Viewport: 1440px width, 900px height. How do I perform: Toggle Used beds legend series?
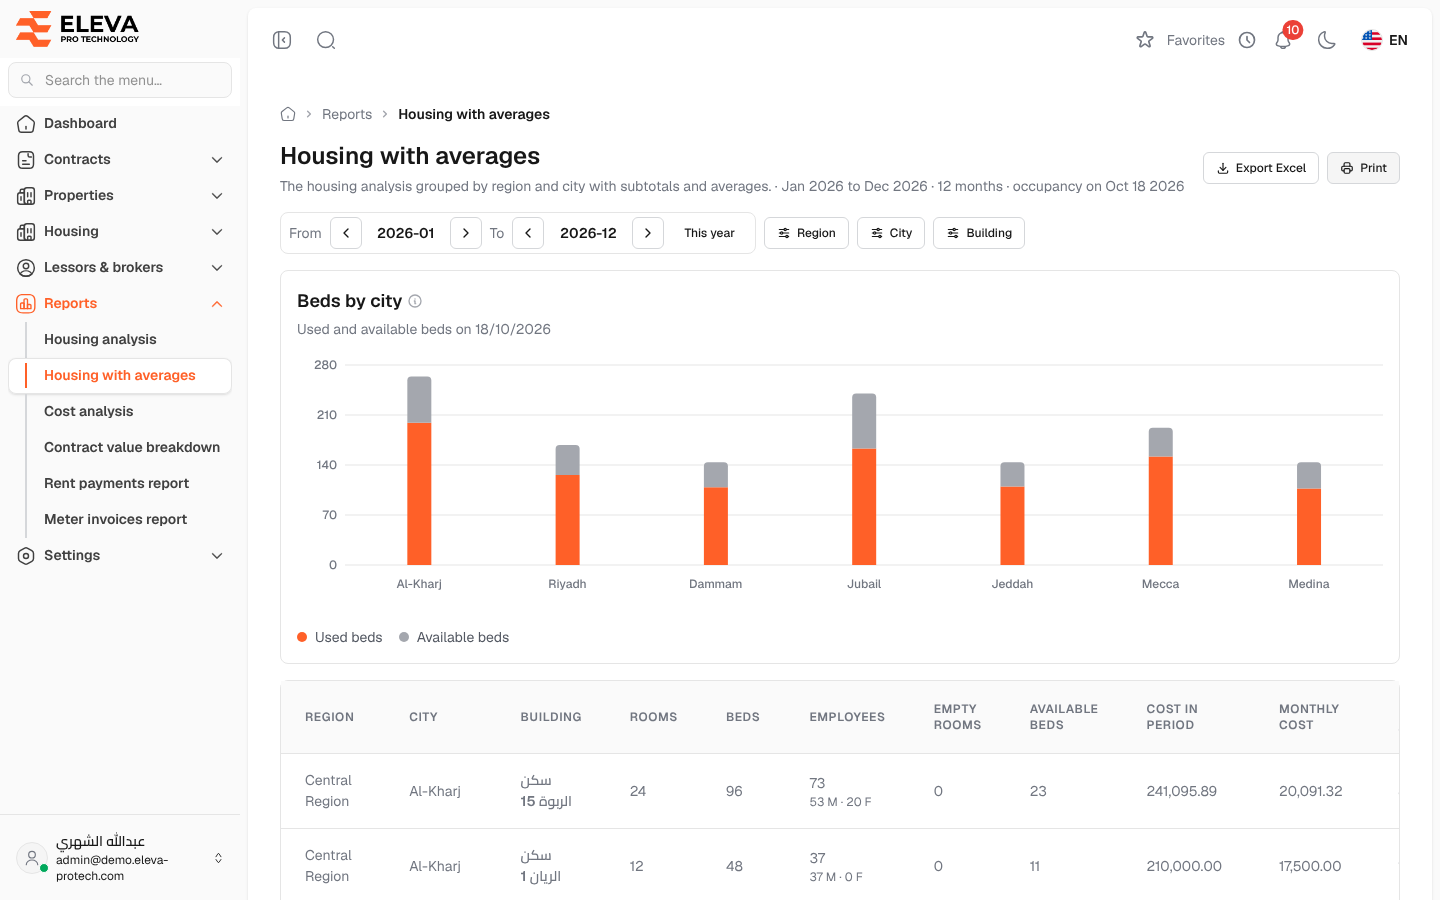[x=340, y=637]
